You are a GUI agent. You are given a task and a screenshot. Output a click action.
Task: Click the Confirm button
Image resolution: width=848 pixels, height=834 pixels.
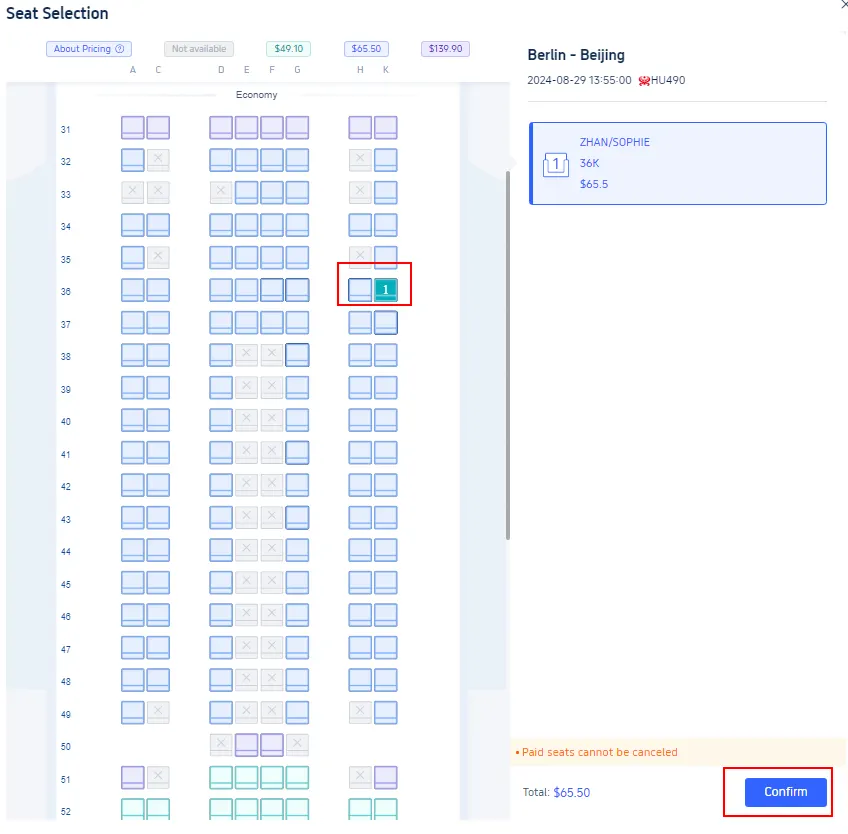tap(785, 792)
